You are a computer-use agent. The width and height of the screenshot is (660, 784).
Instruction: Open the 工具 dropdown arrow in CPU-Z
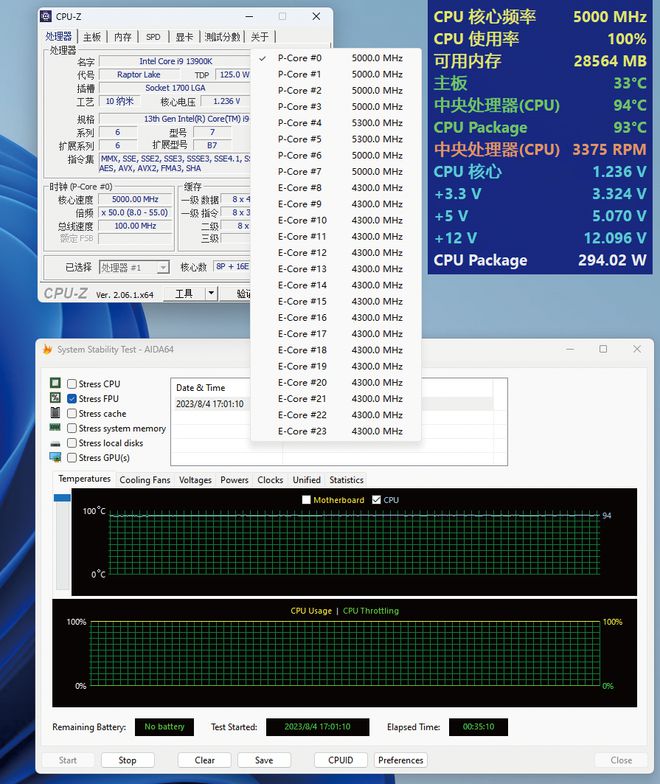(x=212, y=294)
